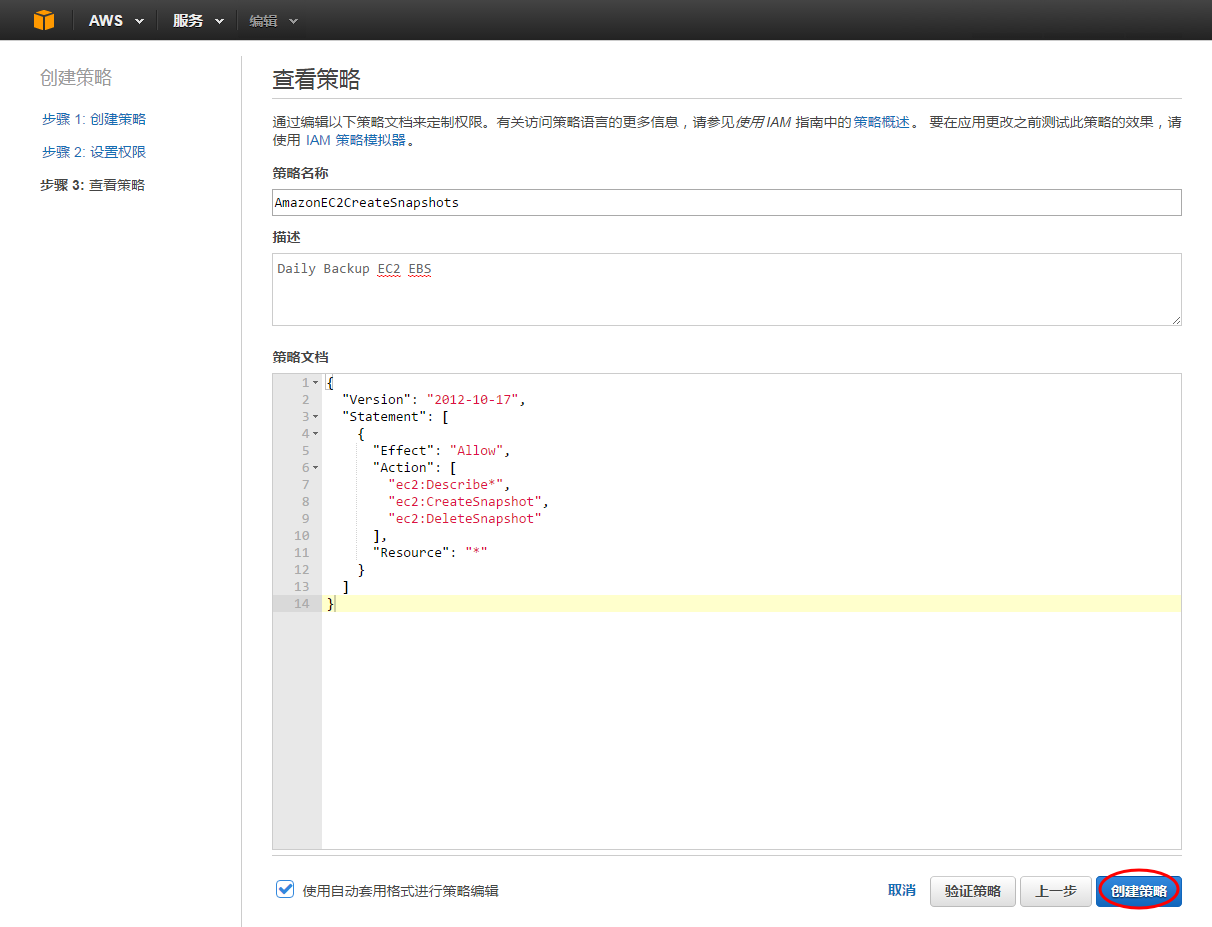
Task: Click the word EBS in description
Action: point(420,269)
